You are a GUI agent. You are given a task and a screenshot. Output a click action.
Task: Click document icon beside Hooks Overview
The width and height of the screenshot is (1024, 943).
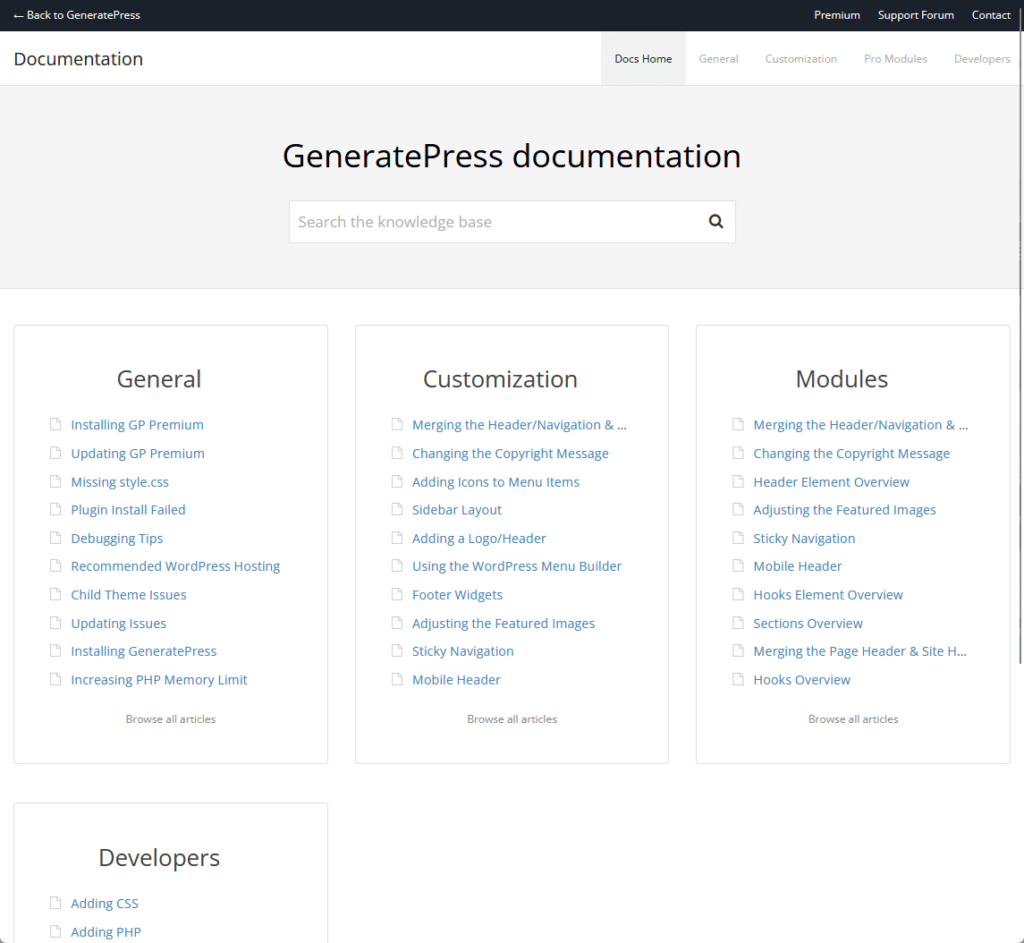point(738,679)
